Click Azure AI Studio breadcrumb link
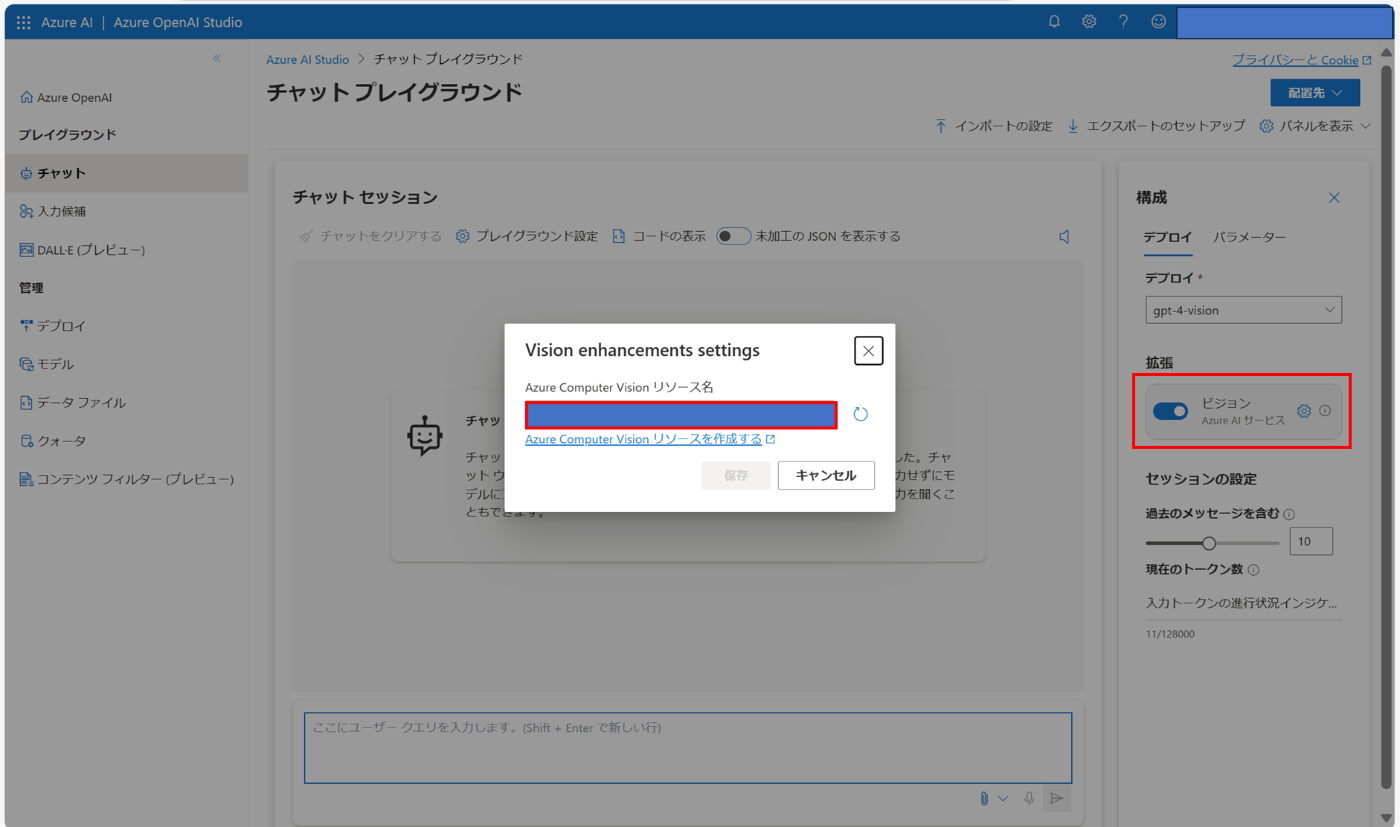Viewport: 1400px width, 827px height. click(307, 60)
